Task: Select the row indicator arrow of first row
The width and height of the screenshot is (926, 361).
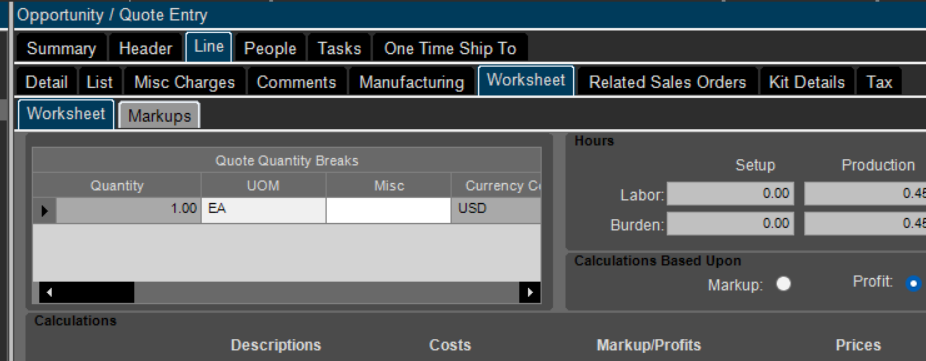Action: [x=44, y=210]
